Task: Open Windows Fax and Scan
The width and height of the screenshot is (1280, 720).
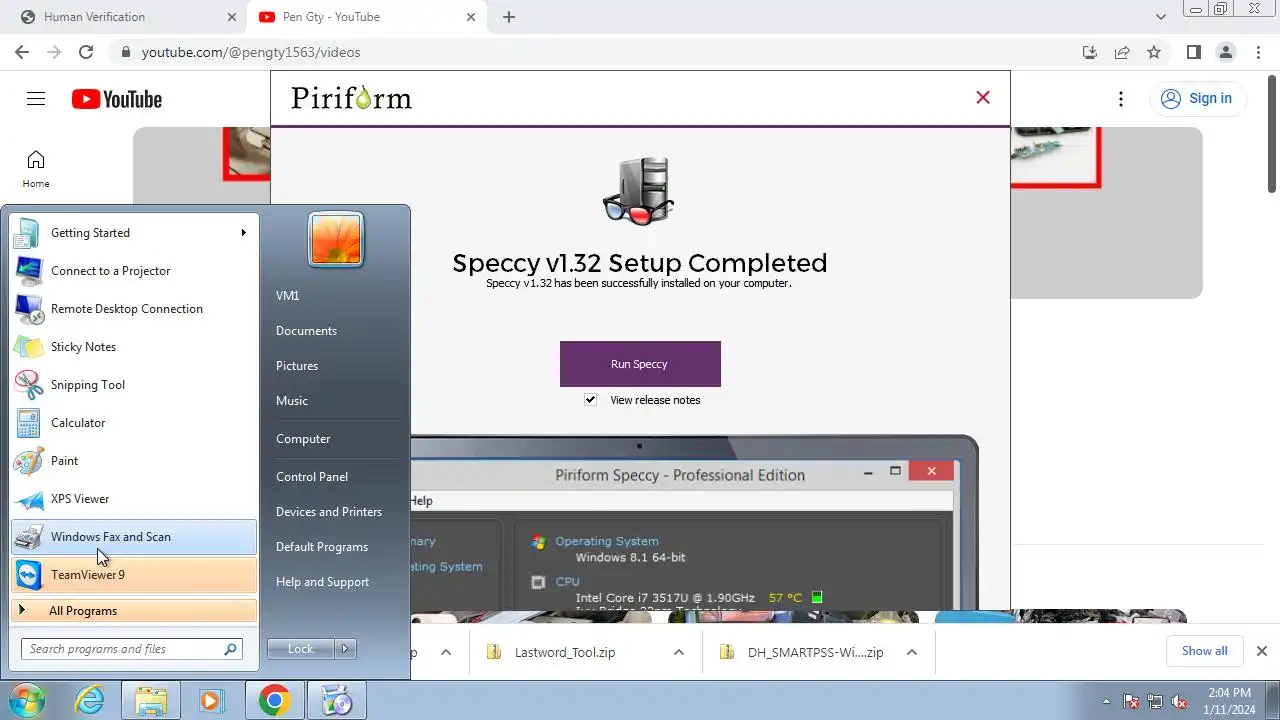Action: click(x=134, y=537)
